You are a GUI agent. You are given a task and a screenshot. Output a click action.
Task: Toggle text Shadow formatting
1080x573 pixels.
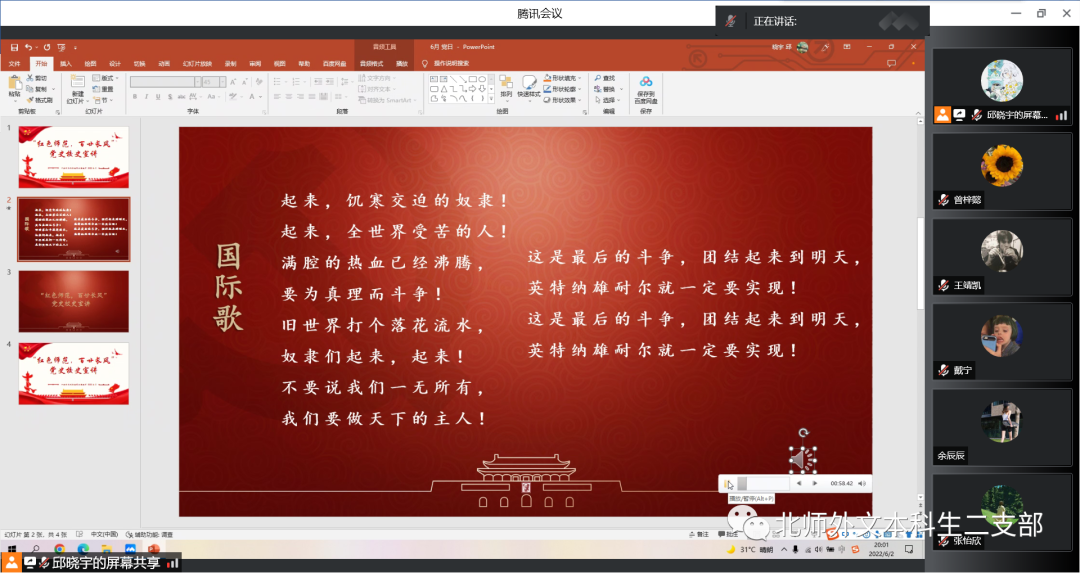[x=170, y=97]
